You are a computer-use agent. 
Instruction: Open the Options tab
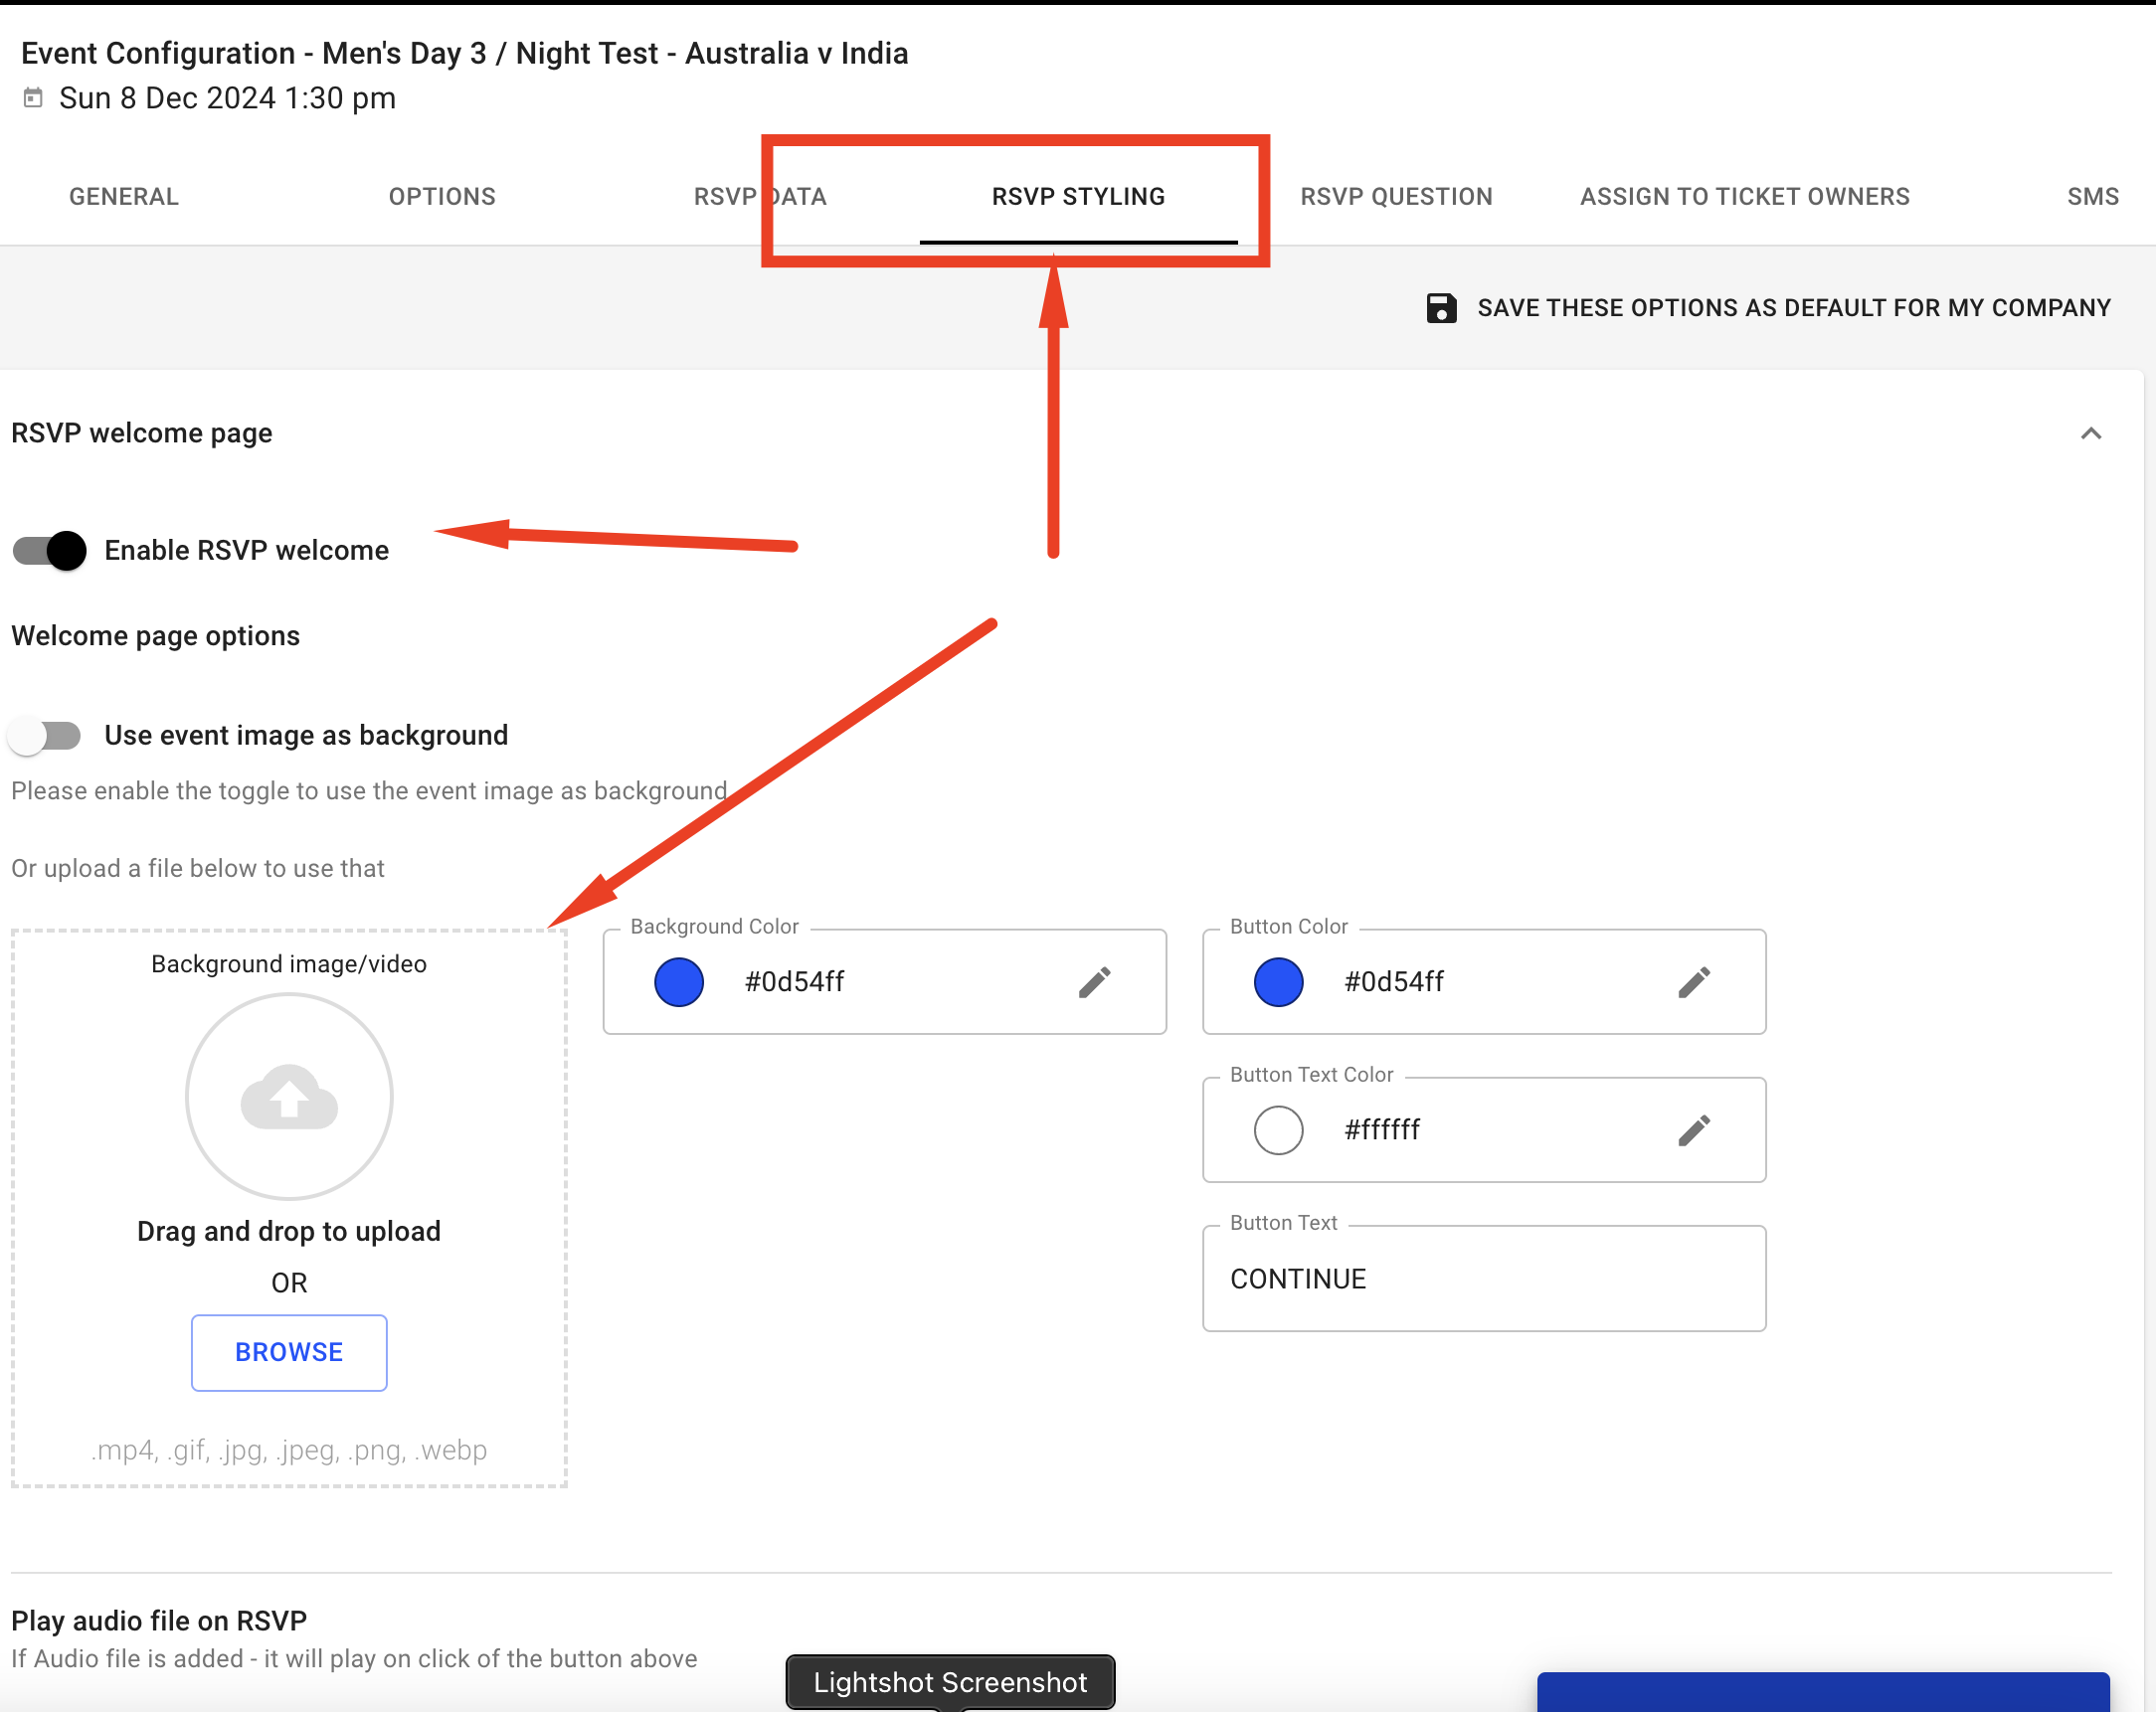coord(442,197)
